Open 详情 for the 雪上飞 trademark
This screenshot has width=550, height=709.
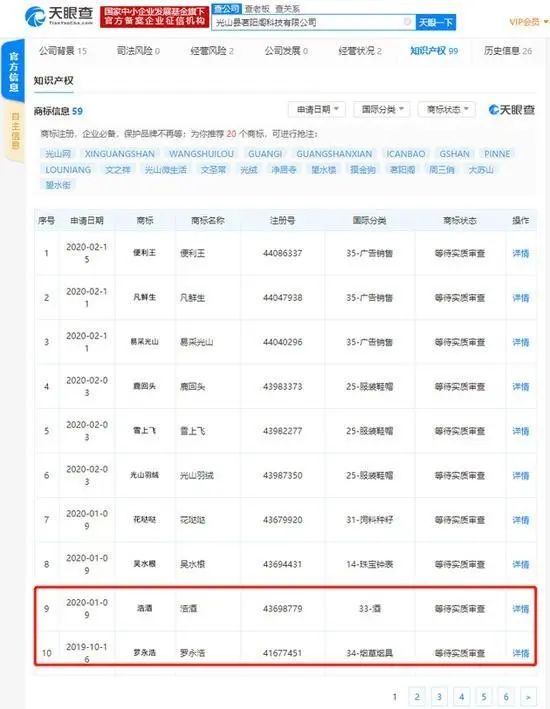tap(521, 431)
